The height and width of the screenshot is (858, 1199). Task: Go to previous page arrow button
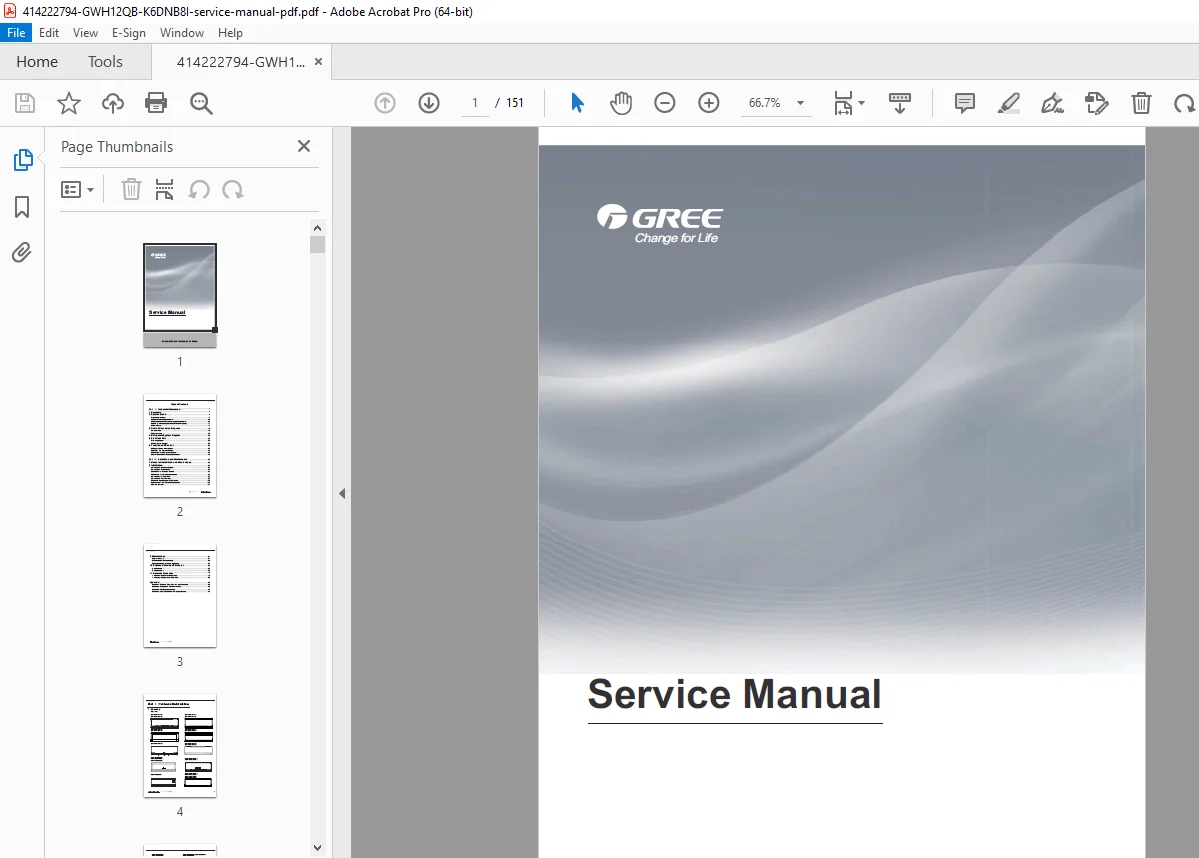tap(385, 102)
